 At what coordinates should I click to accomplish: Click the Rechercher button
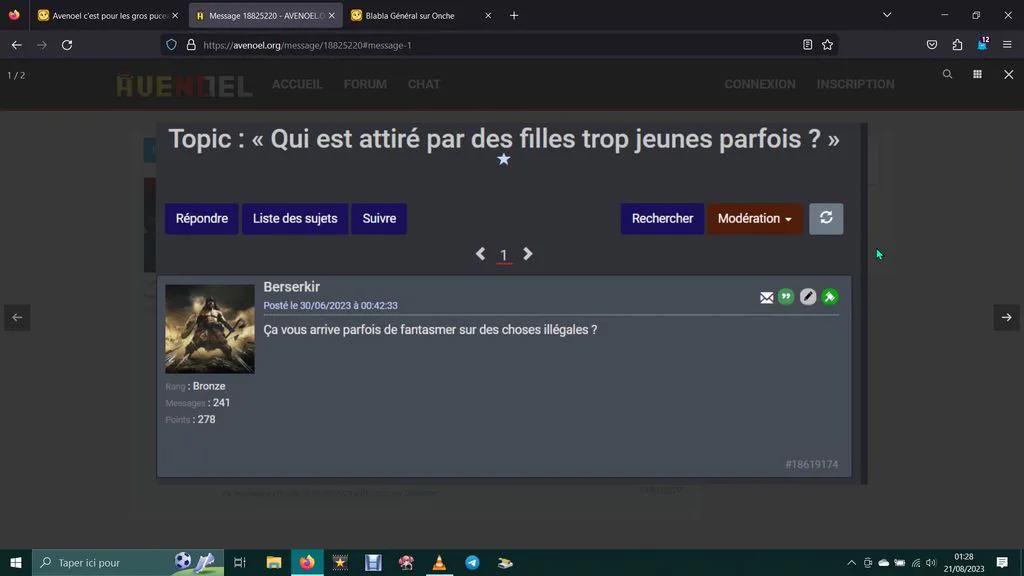[x=662, y=218]
